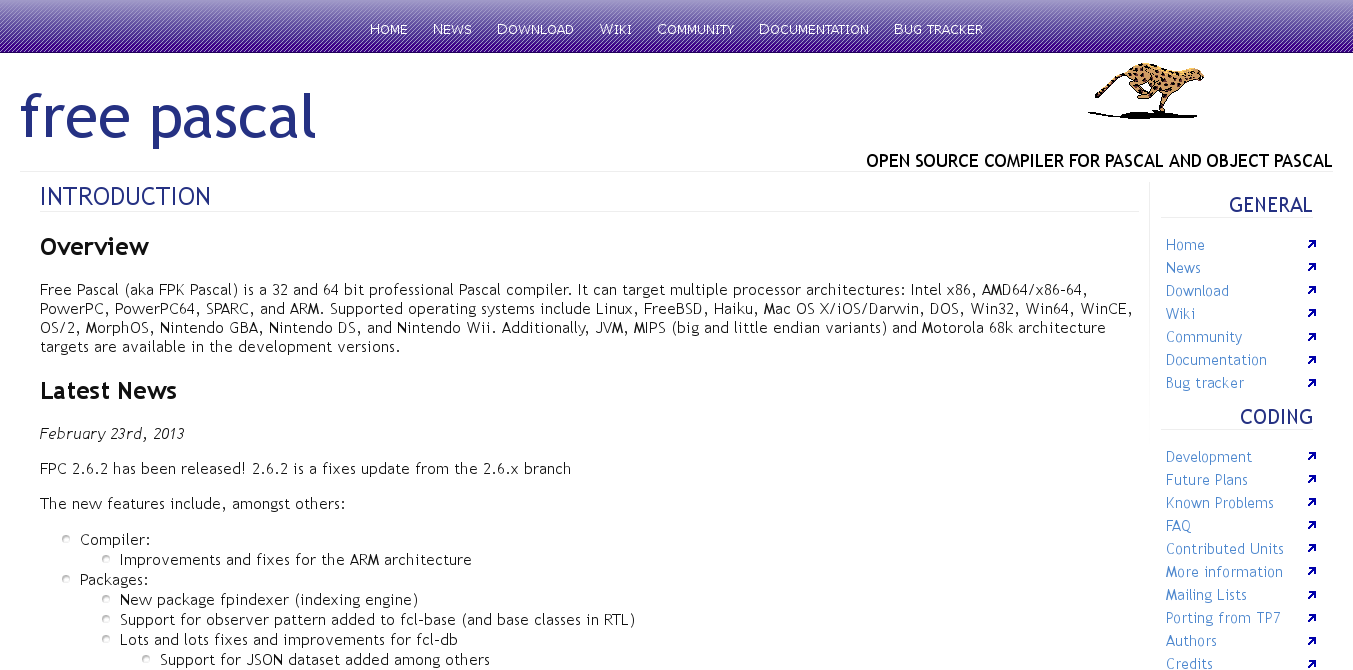
Task: Go to the sidebar Documentation link
Action: [x=1216, y=360]
